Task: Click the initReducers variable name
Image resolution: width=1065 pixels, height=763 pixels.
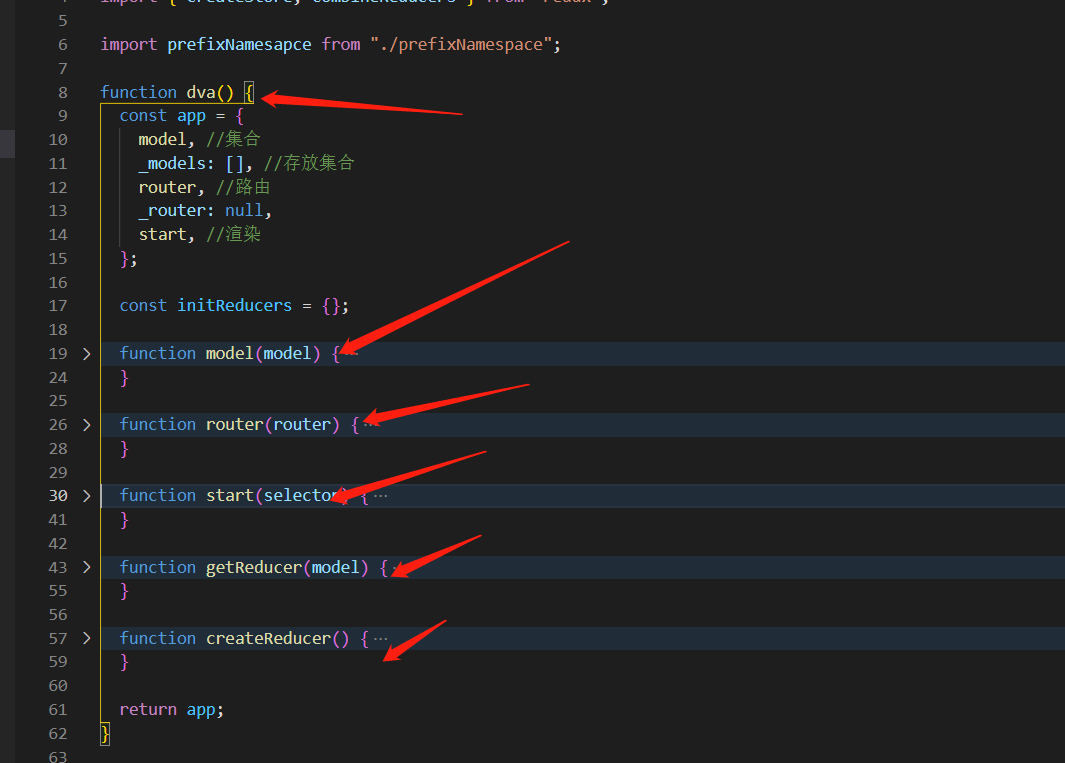Action: point(234,306)
